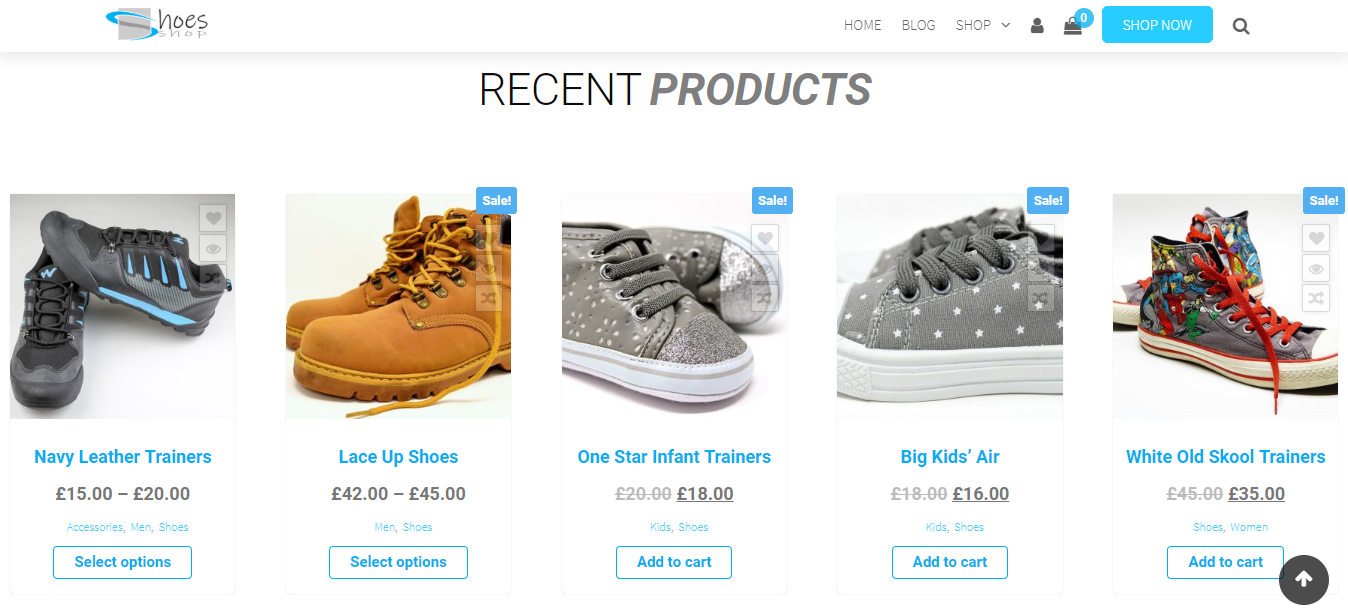Screen dimensions: 1348x610
Task: Click the Shoes Shop logo
Action: click(x=157, y=24)
